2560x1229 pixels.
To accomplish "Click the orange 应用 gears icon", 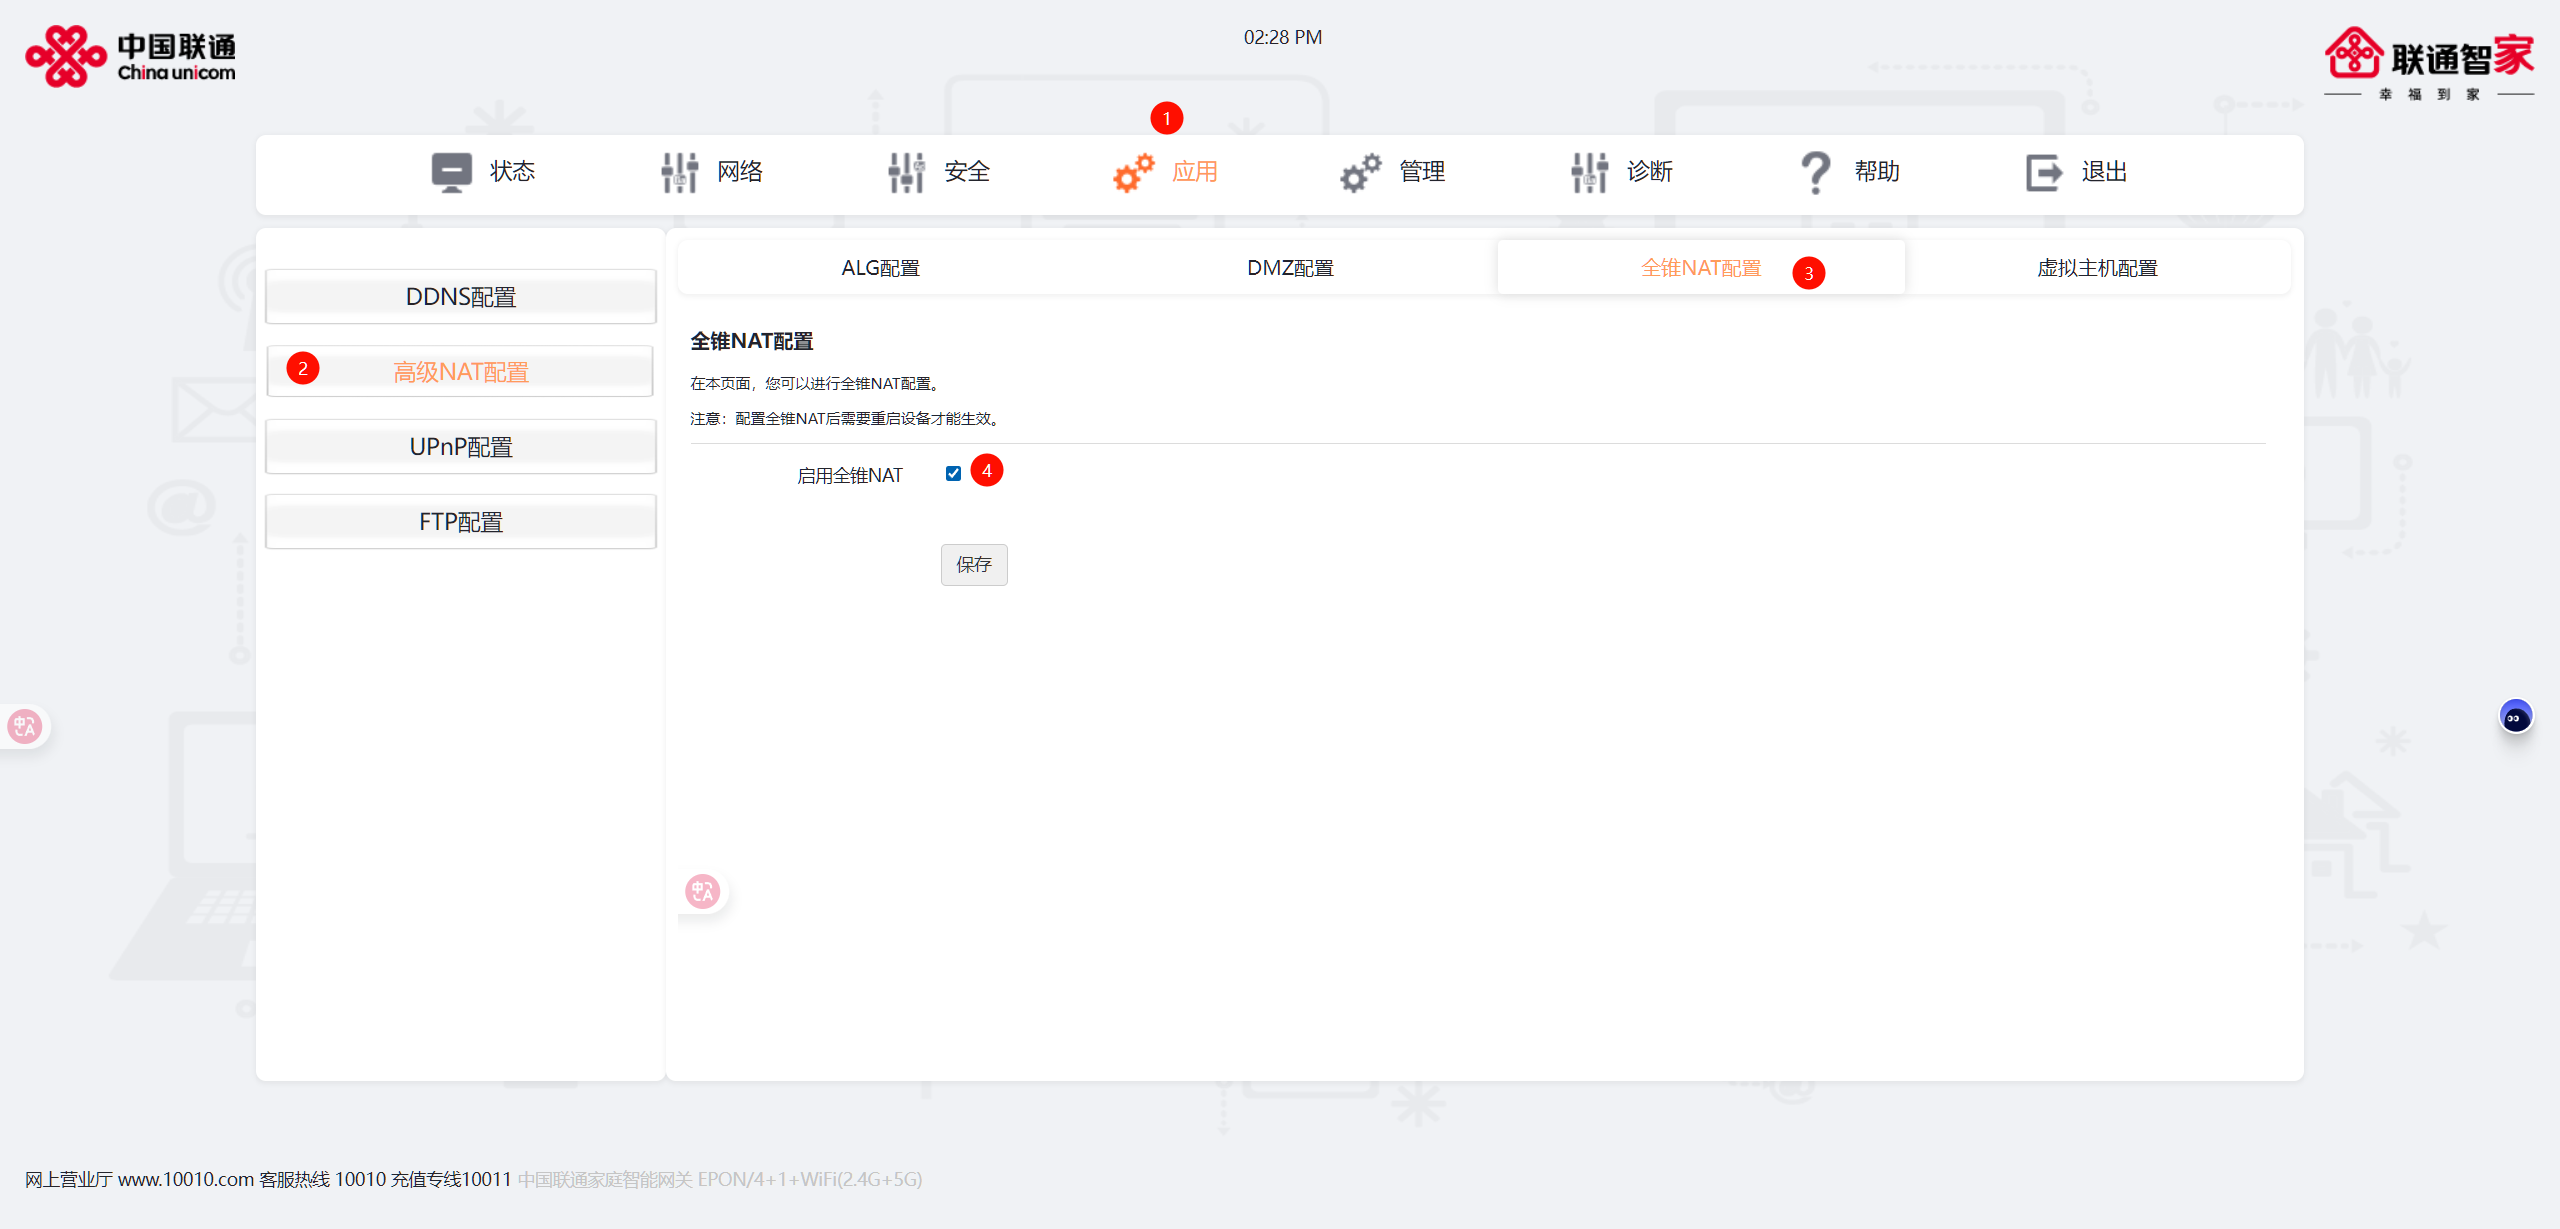I will (1134, 172).
